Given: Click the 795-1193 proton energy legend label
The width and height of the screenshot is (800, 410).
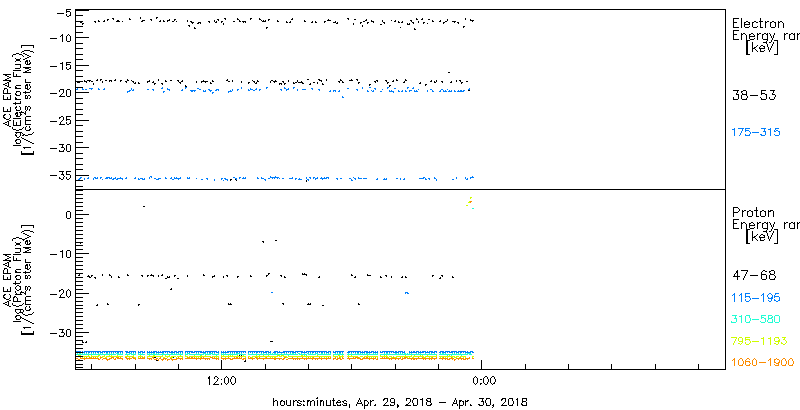Looking at the screenshot, I should 760,341.
